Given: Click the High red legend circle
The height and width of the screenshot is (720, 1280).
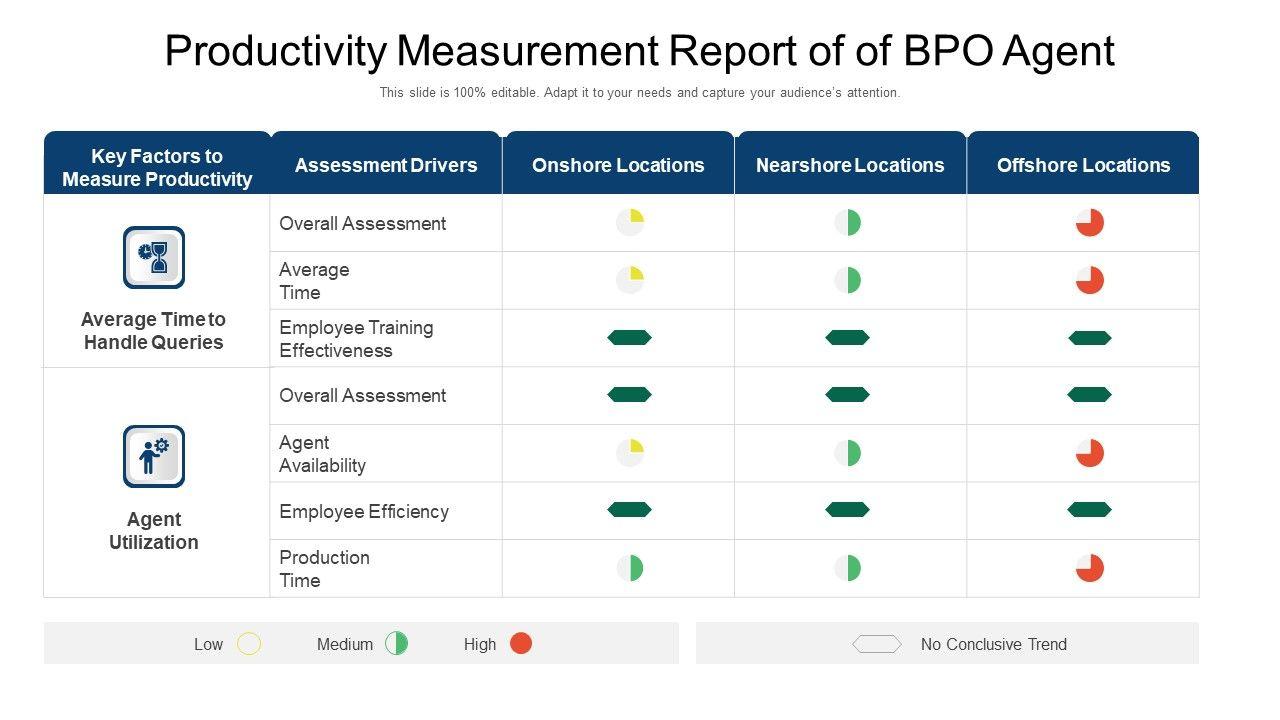Looking at the screenshot, I should (x=521, y=643).
